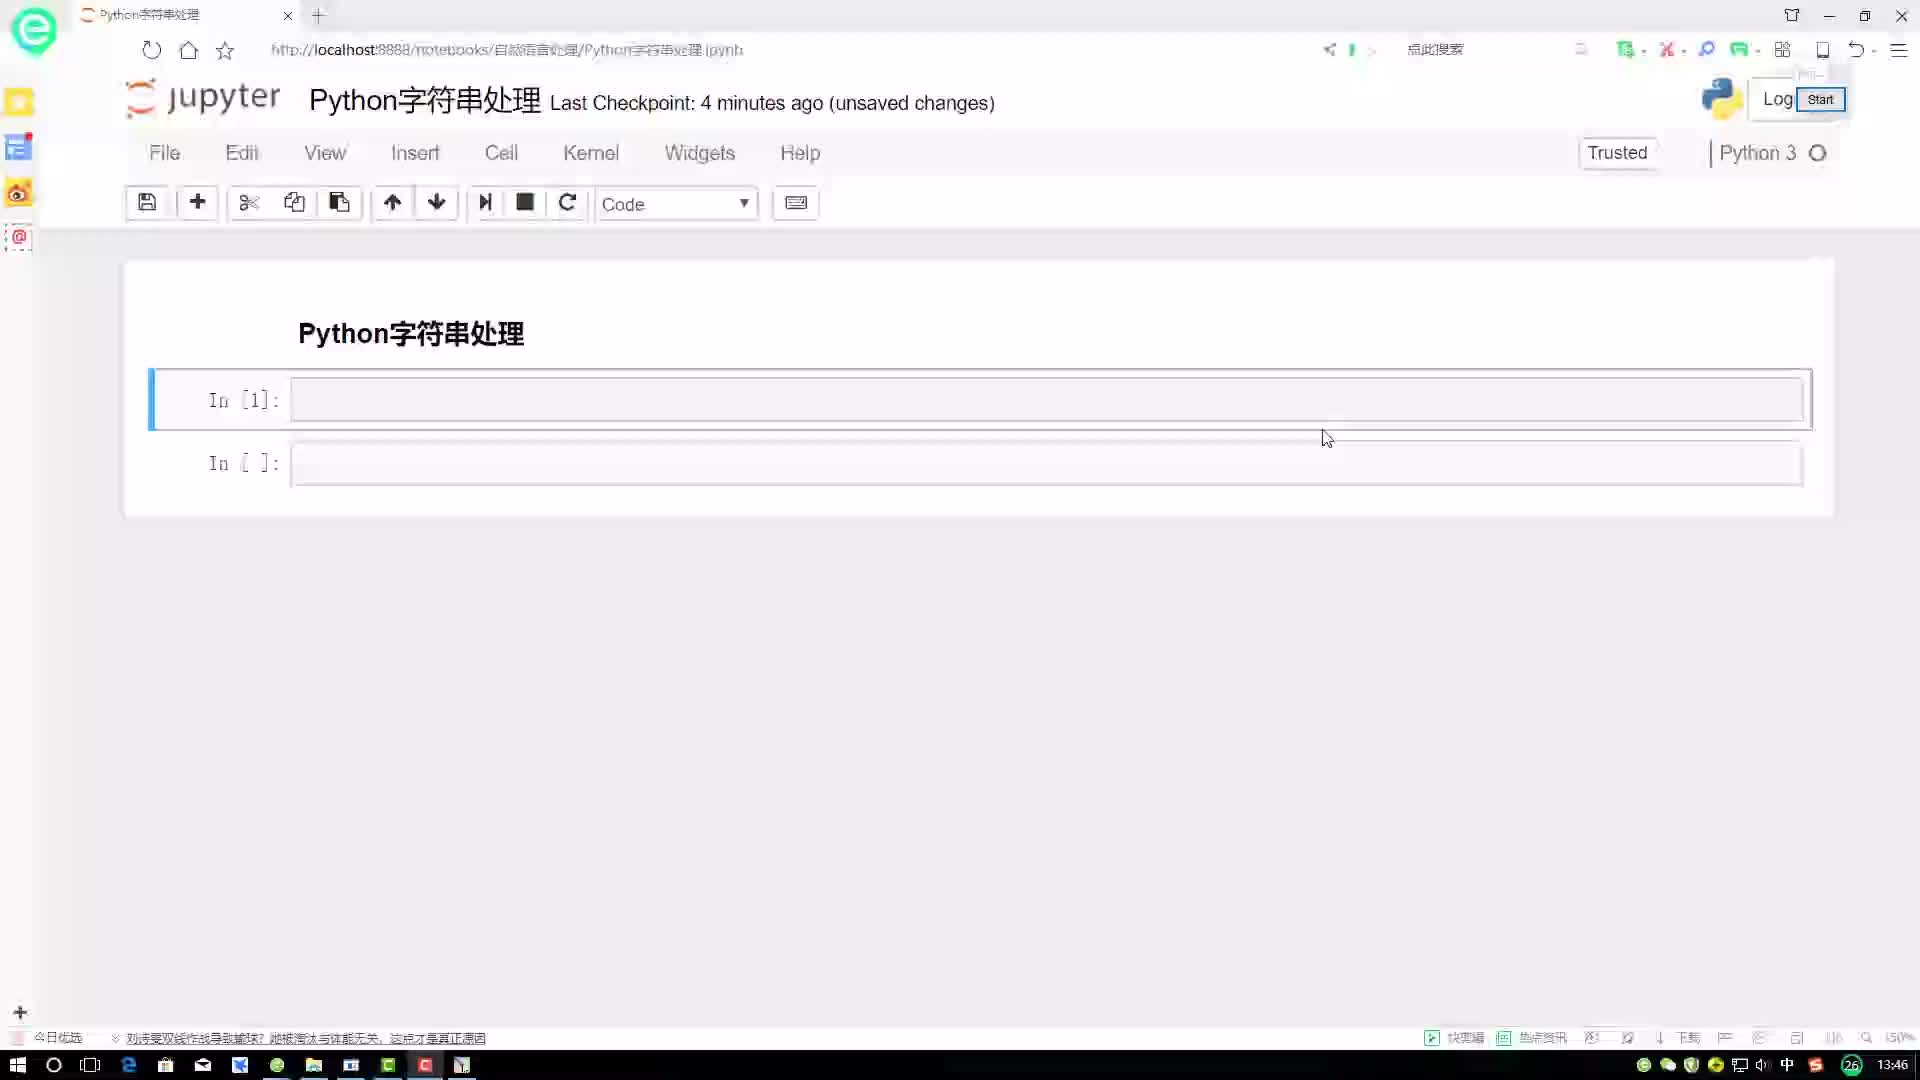Click the blue search extension icon
Viewport: 1920px width, 1080px height.
[x=1706, y=50]
